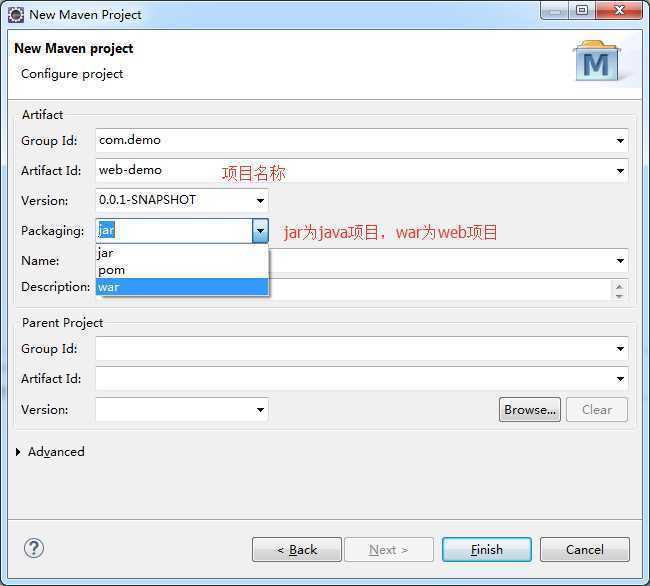Click the Maven M wizard banner icon

pyautogui.click(x=597, y=61)
